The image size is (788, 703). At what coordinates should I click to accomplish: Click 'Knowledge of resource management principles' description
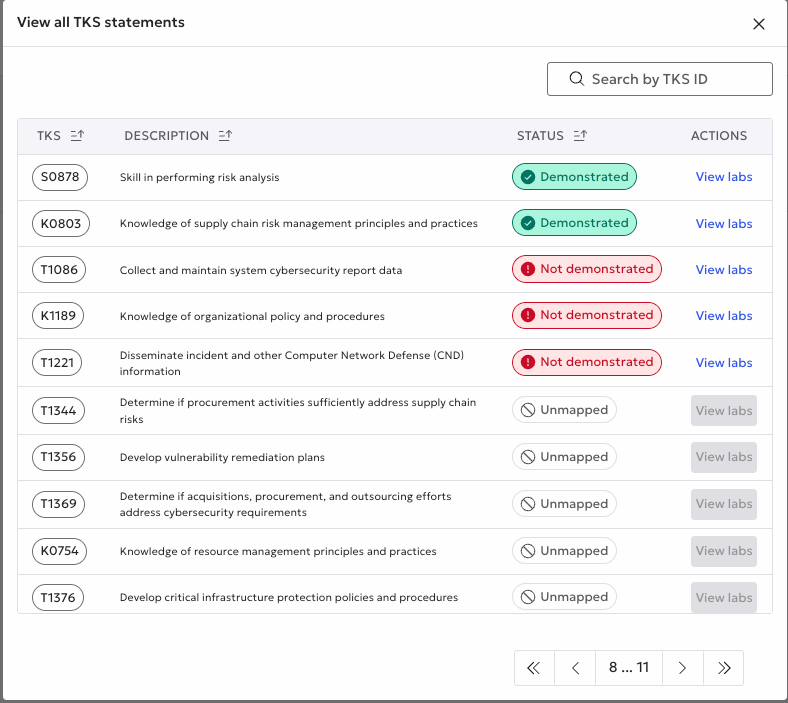[x=278, y=551]
